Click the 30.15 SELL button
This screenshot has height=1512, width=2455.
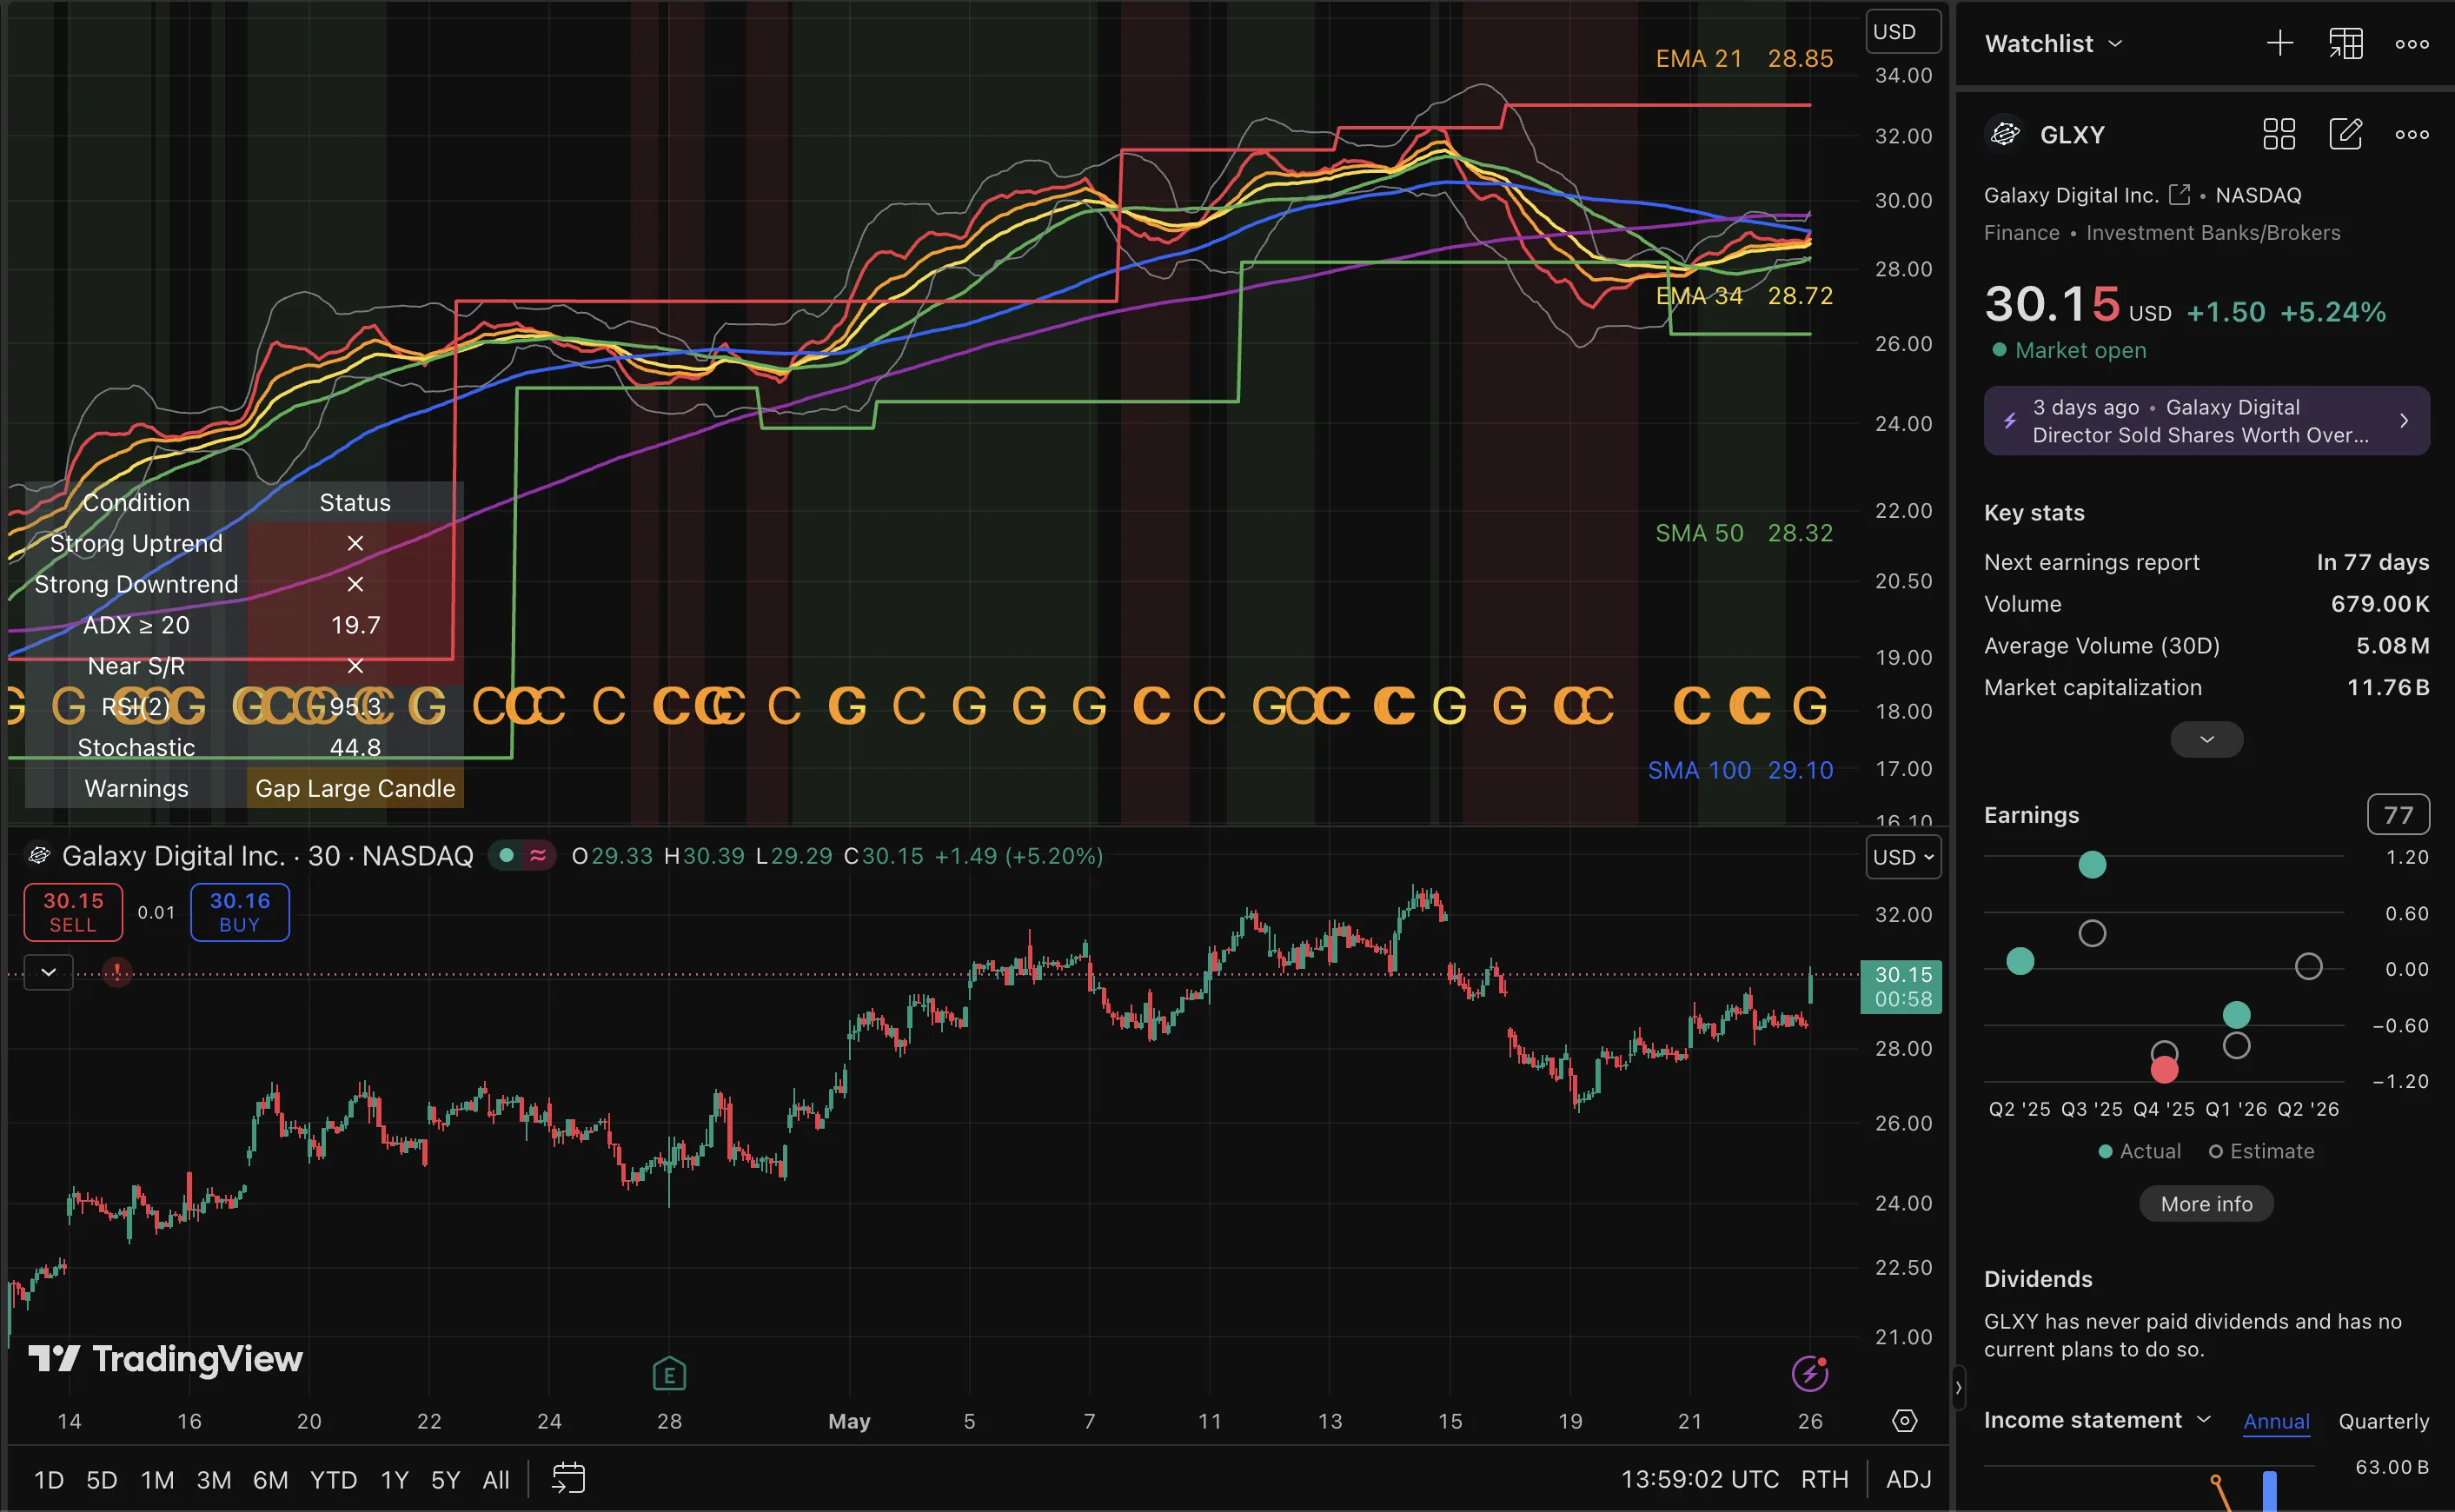tap(73, 912)
